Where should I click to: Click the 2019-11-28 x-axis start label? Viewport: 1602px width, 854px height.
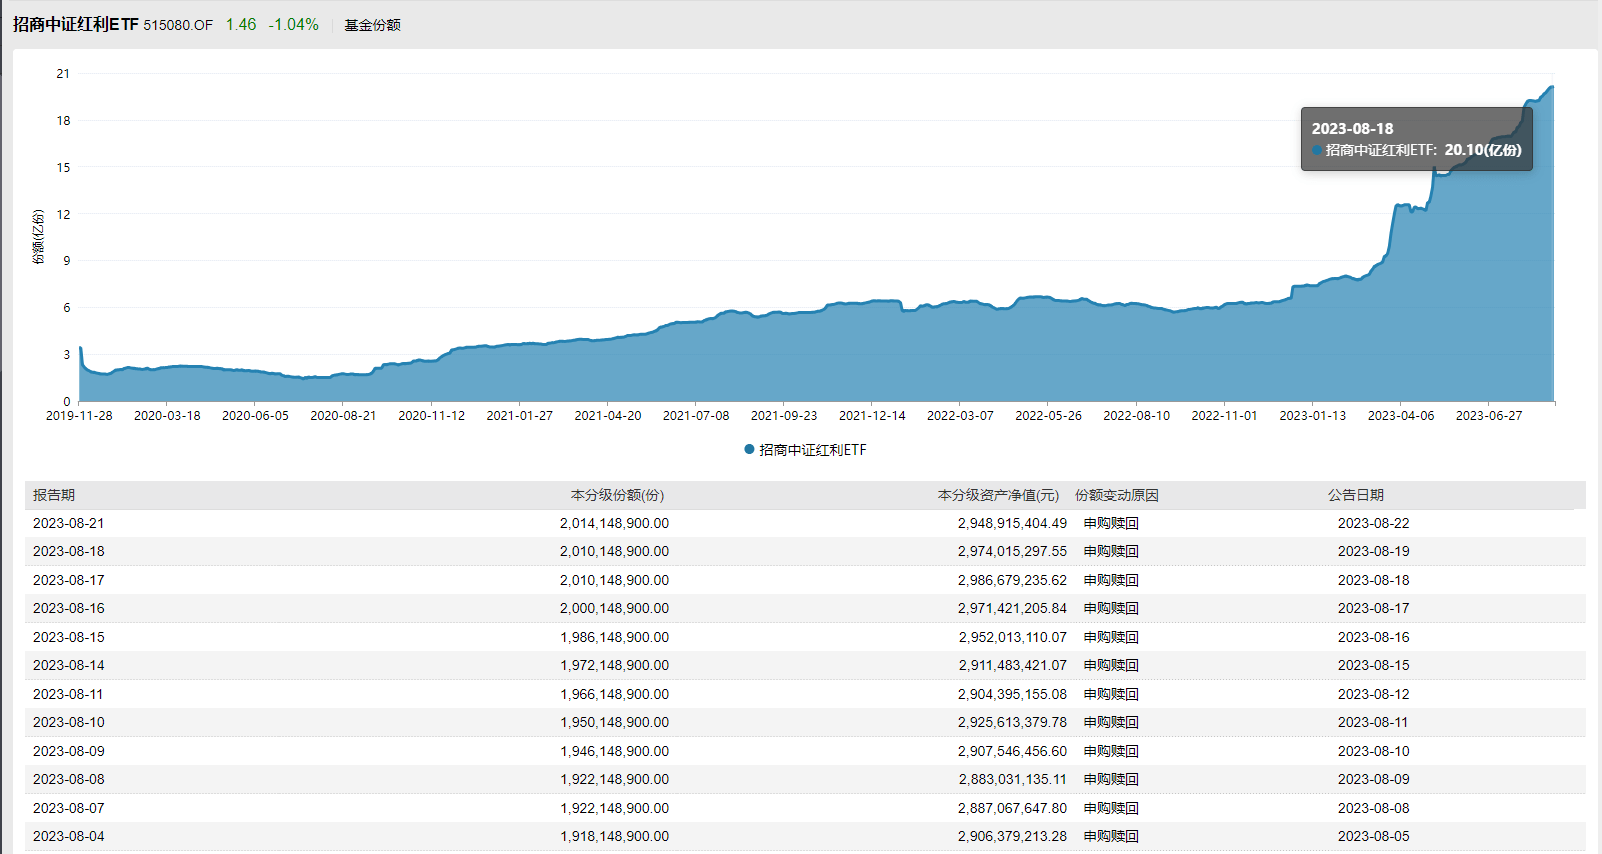79,416
